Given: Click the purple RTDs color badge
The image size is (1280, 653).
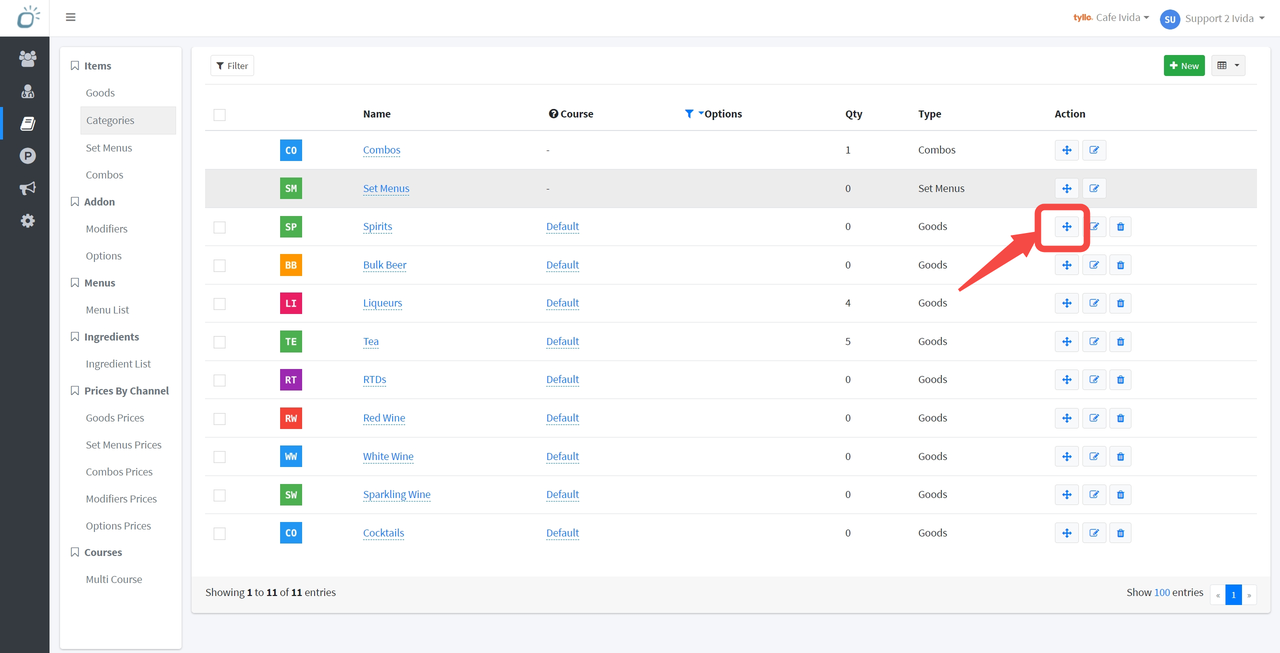Looking at the screenshot, I should (290, 380).
